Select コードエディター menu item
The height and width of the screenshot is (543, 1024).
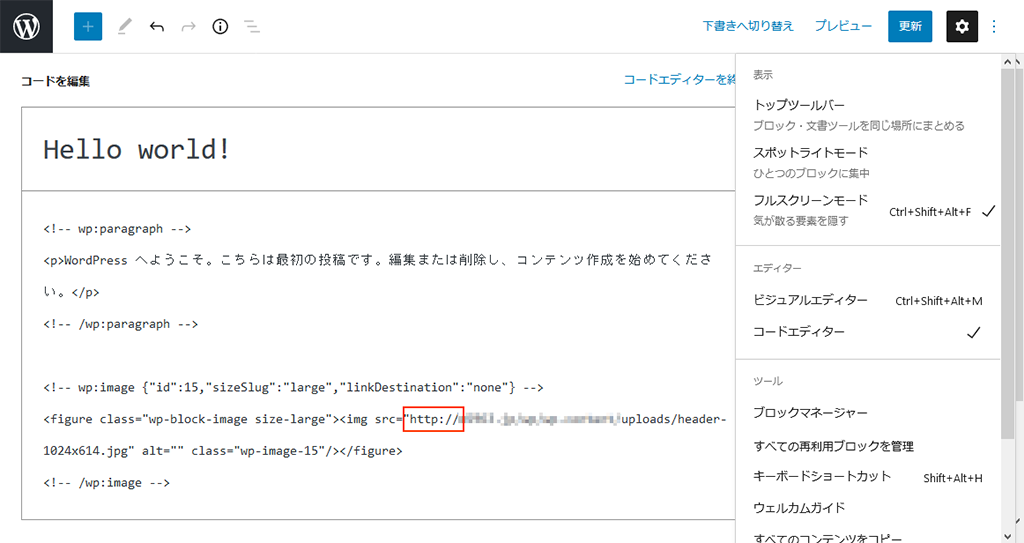(868, 332)
